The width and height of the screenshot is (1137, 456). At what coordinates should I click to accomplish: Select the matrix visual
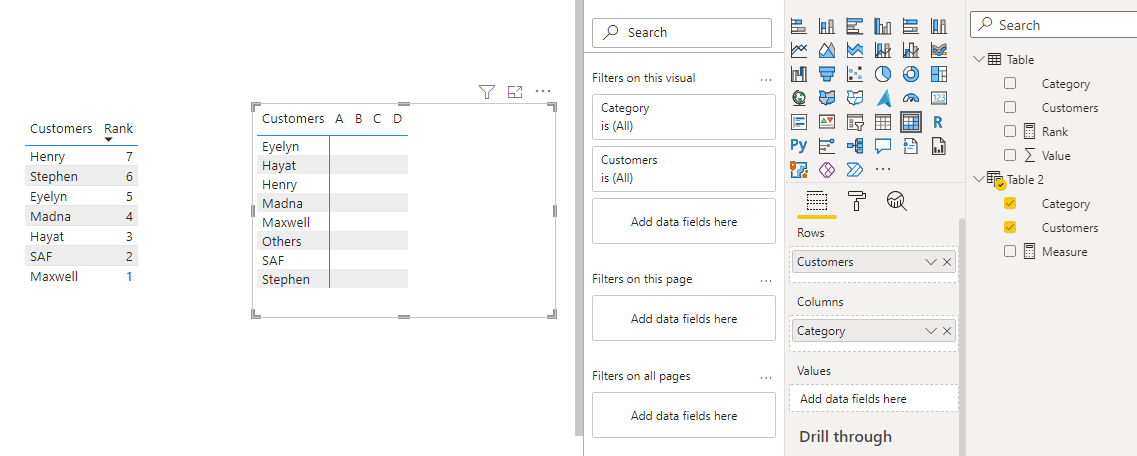pyautogui.click(x=911, y=122)
